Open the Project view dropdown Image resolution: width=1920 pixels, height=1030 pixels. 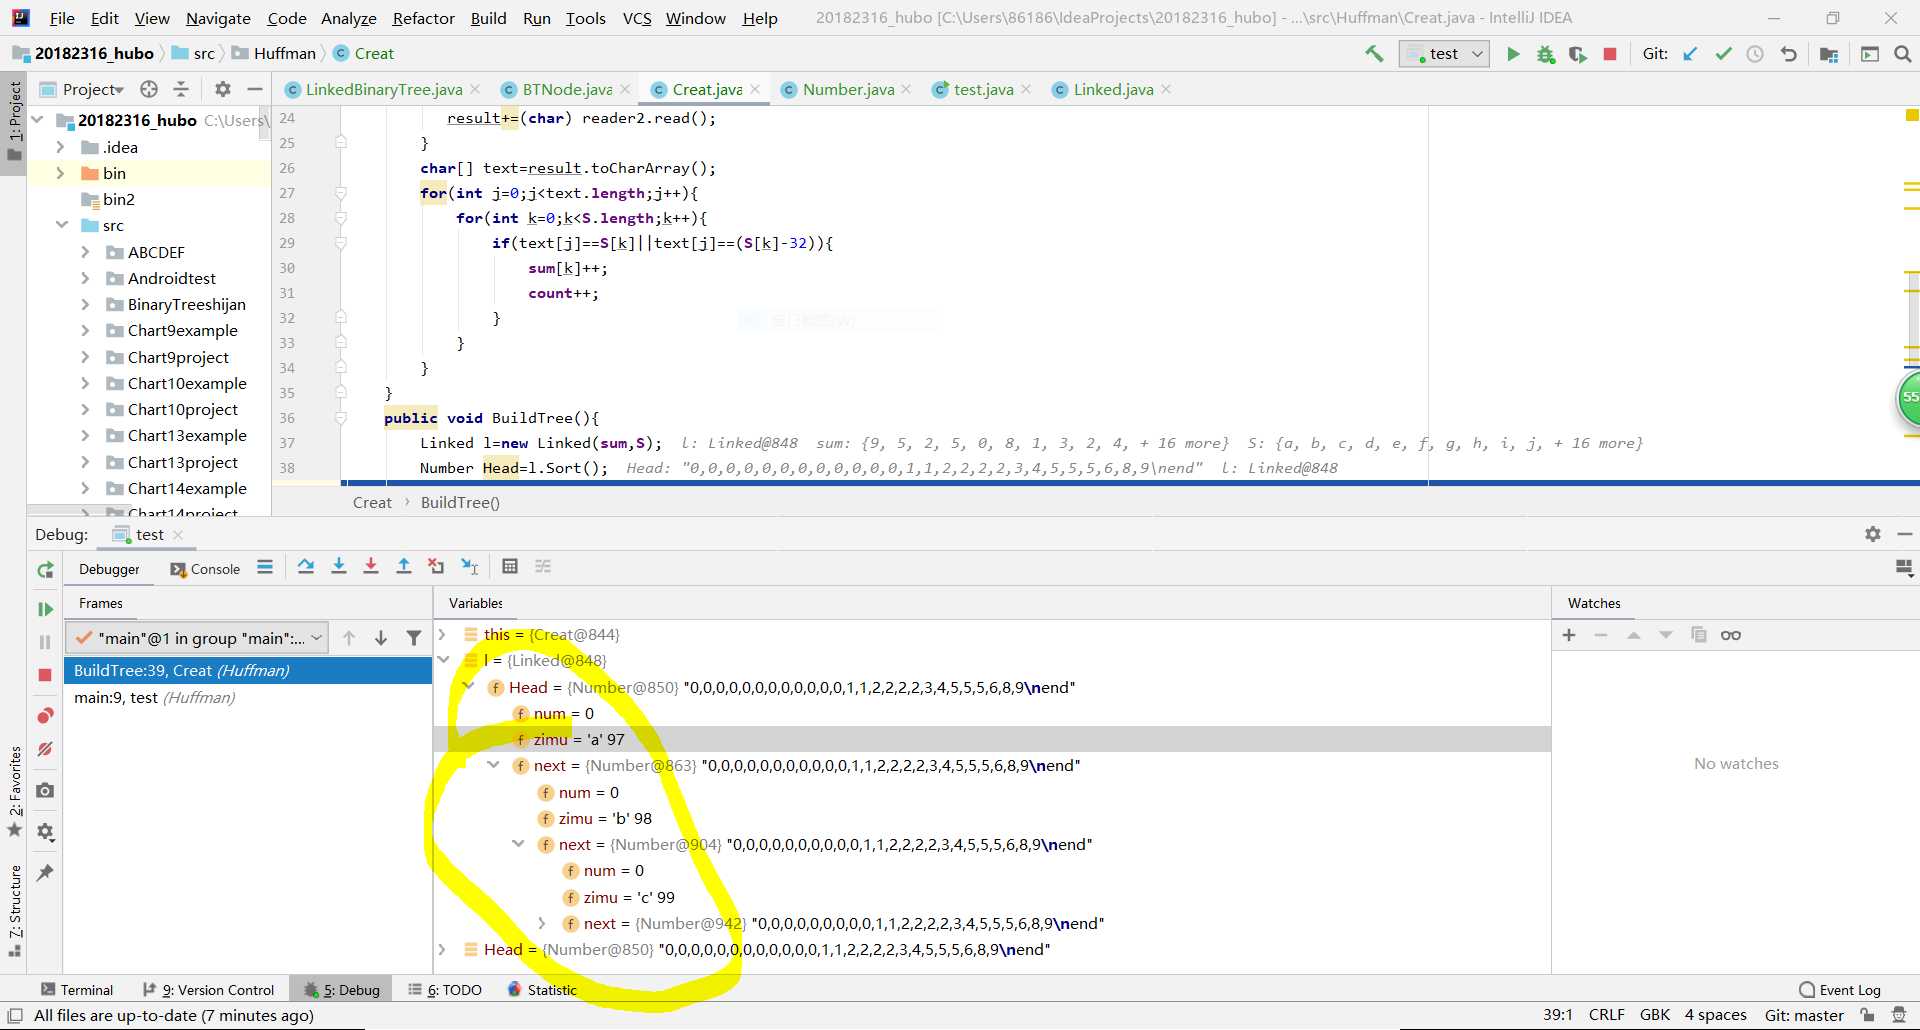click(92, 90)
